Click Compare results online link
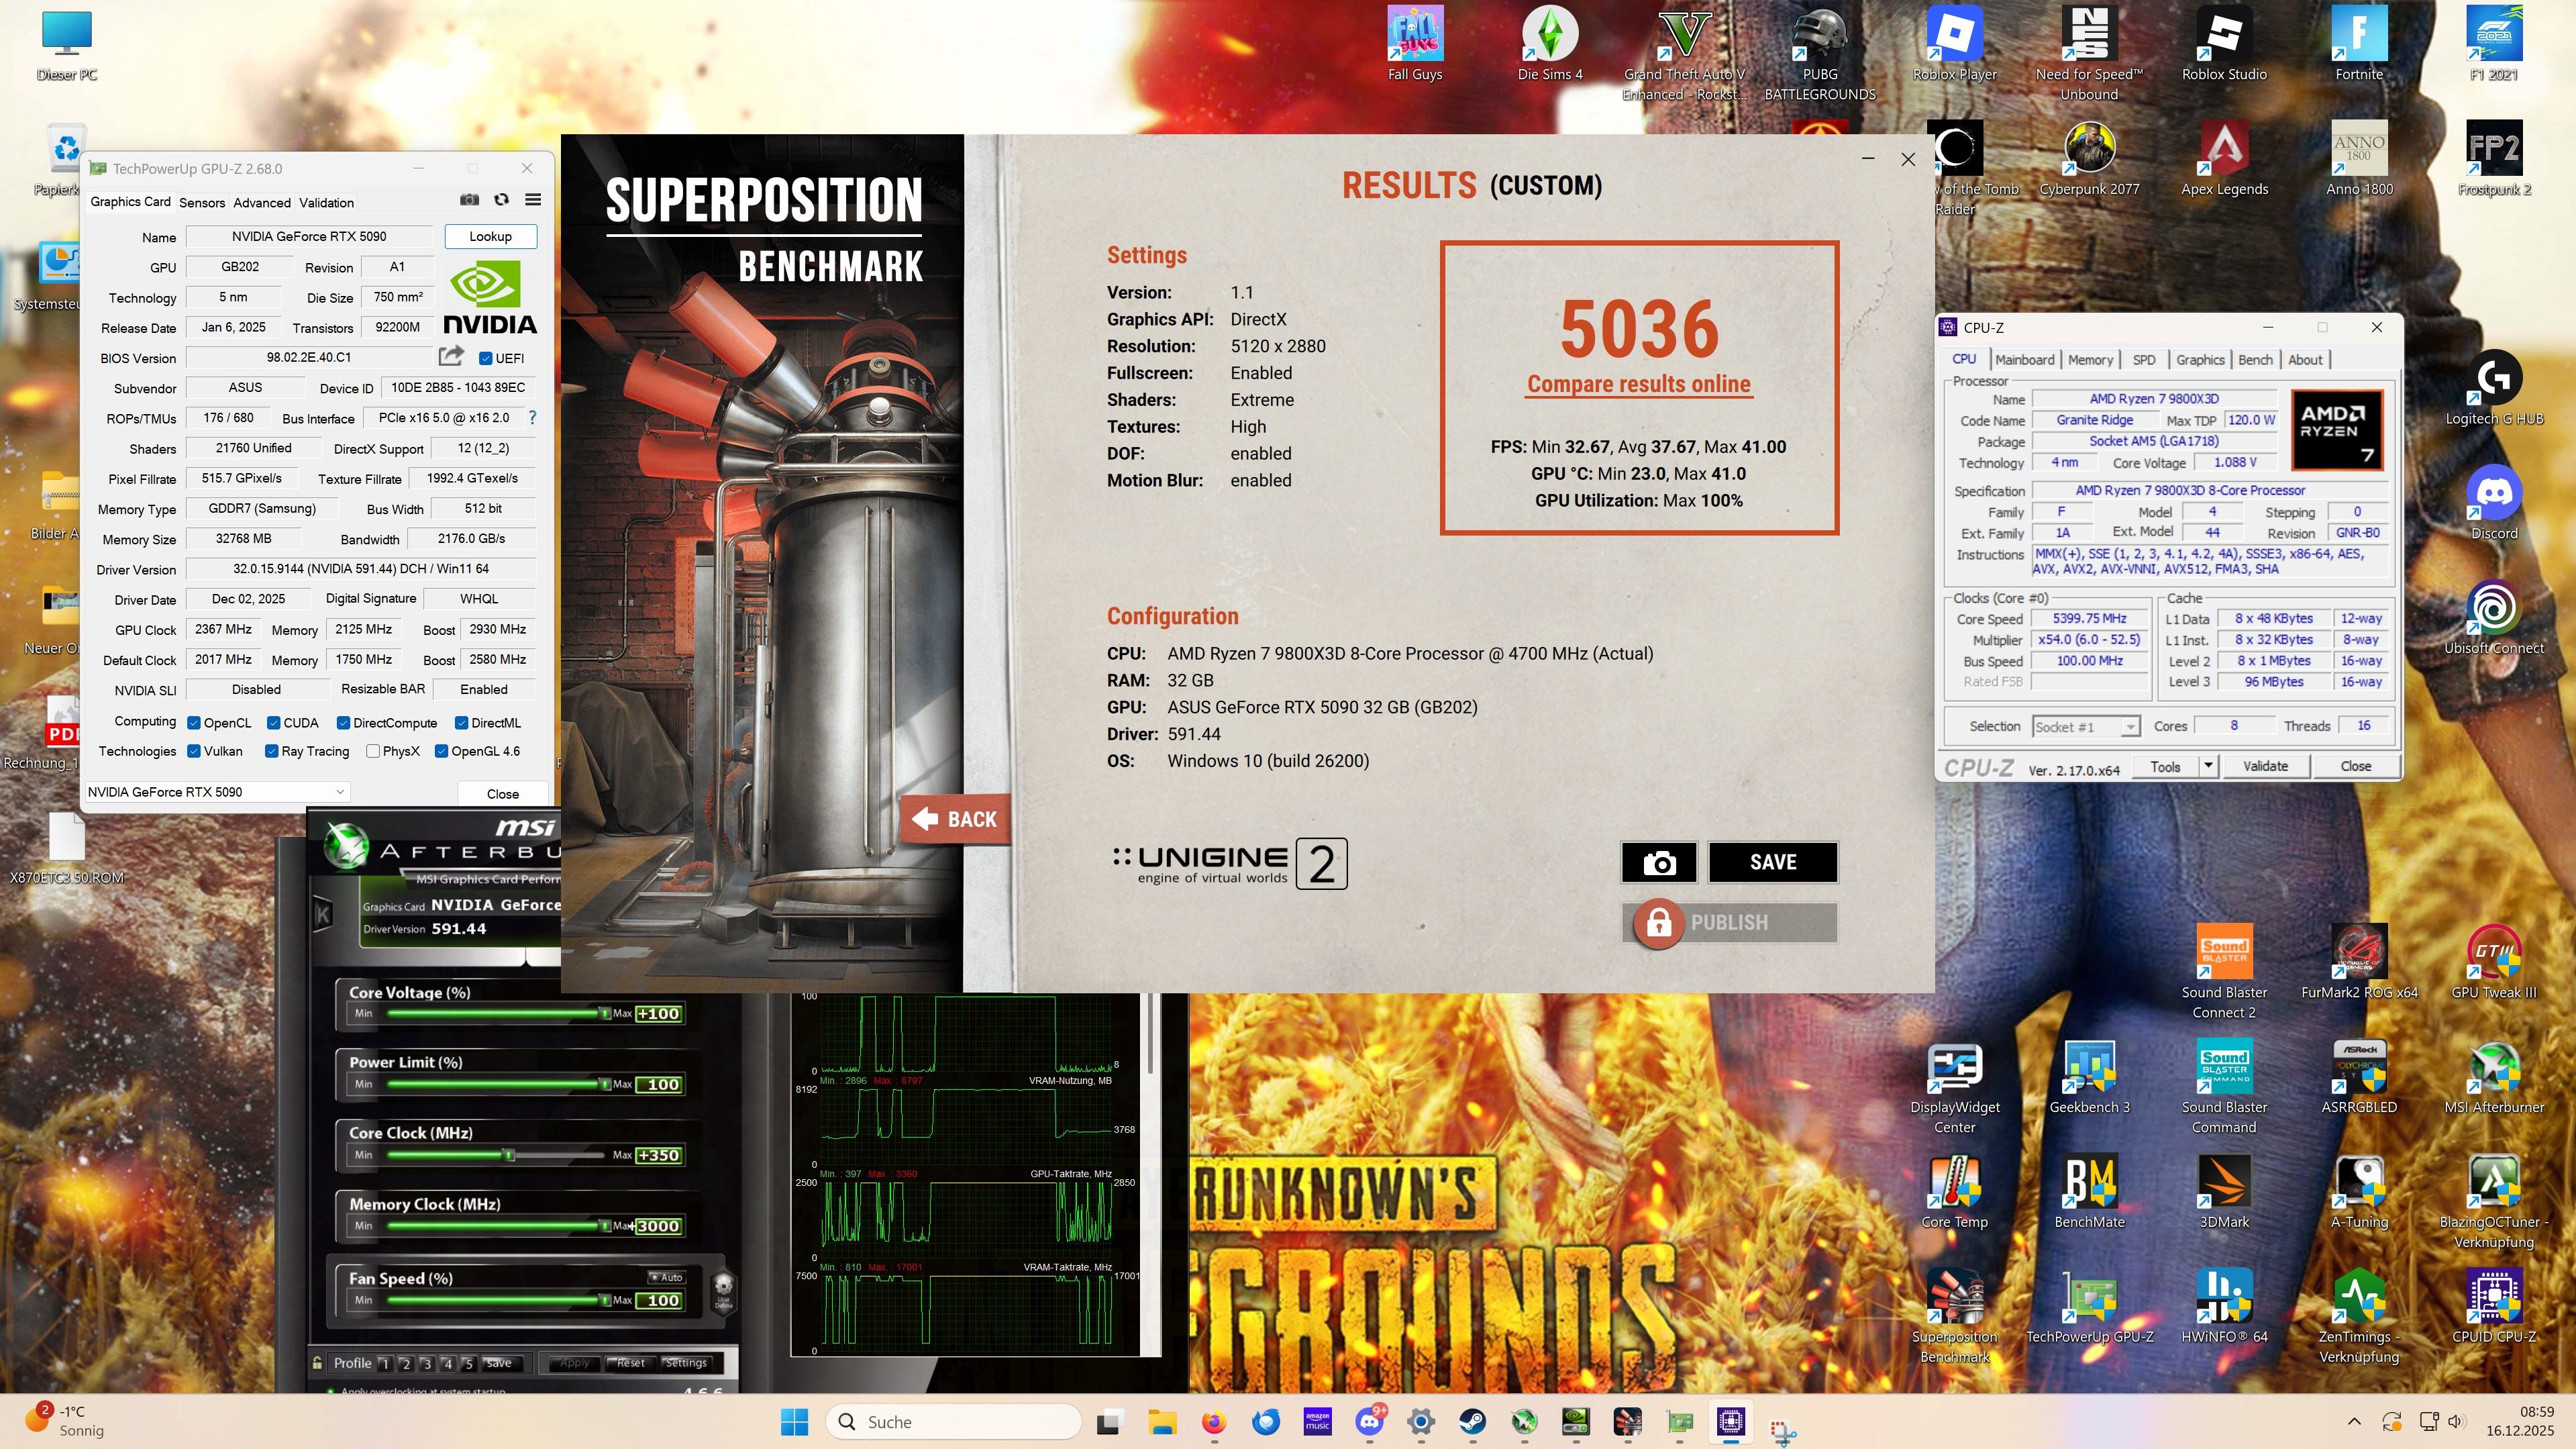 coord(1638,384)
